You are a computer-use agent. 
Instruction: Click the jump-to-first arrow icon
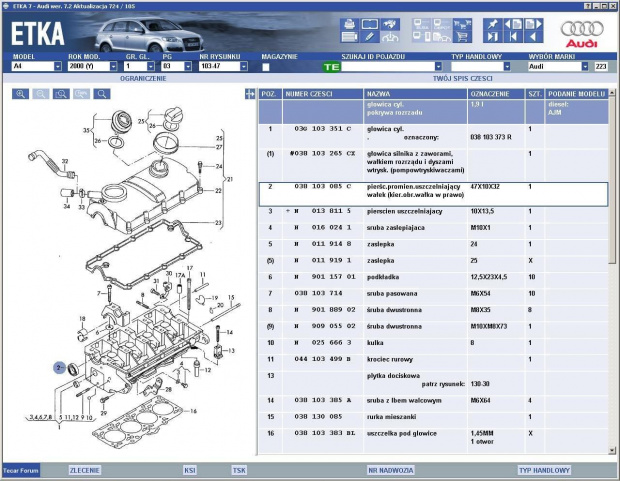(x=513, y=37)
